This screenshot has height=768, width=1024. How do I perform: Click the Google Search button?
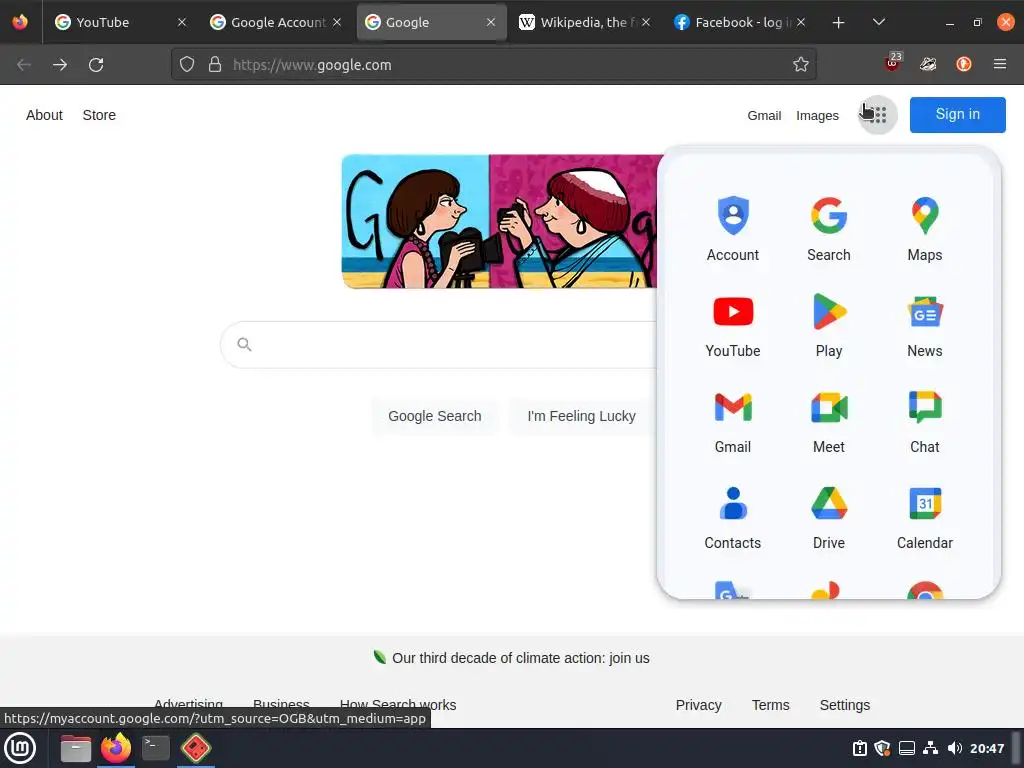point(434,416)
